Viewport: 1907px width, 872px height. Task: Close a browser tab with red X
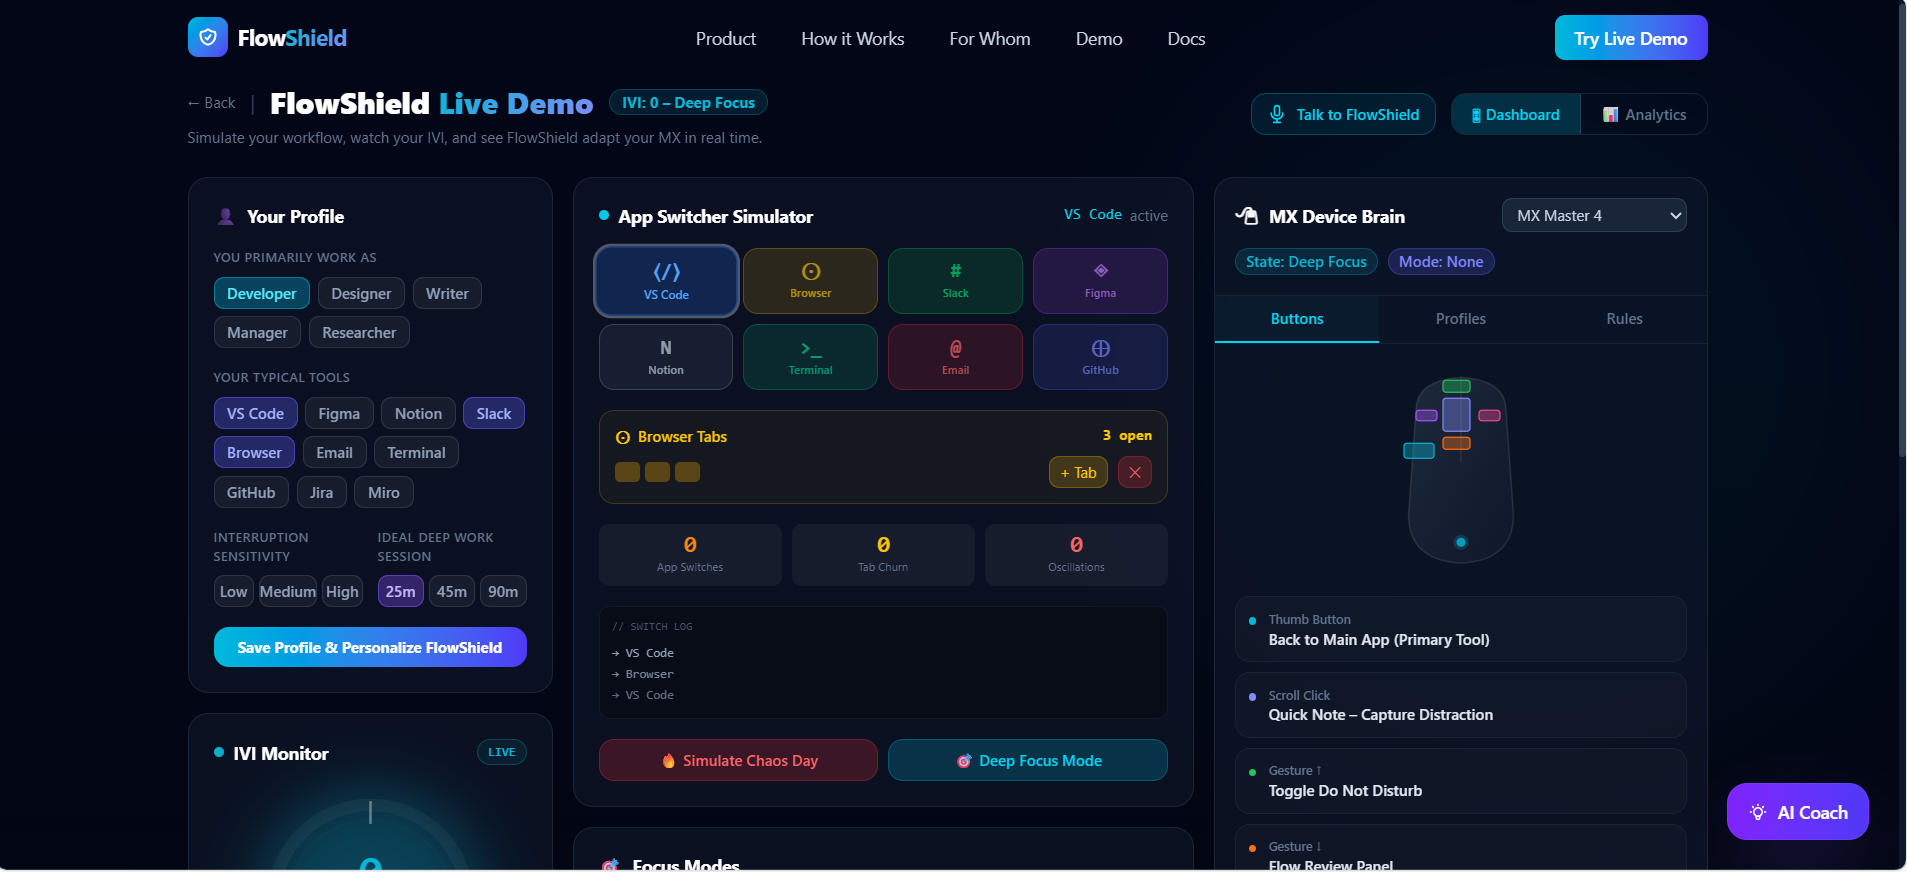pos(1135,472)
